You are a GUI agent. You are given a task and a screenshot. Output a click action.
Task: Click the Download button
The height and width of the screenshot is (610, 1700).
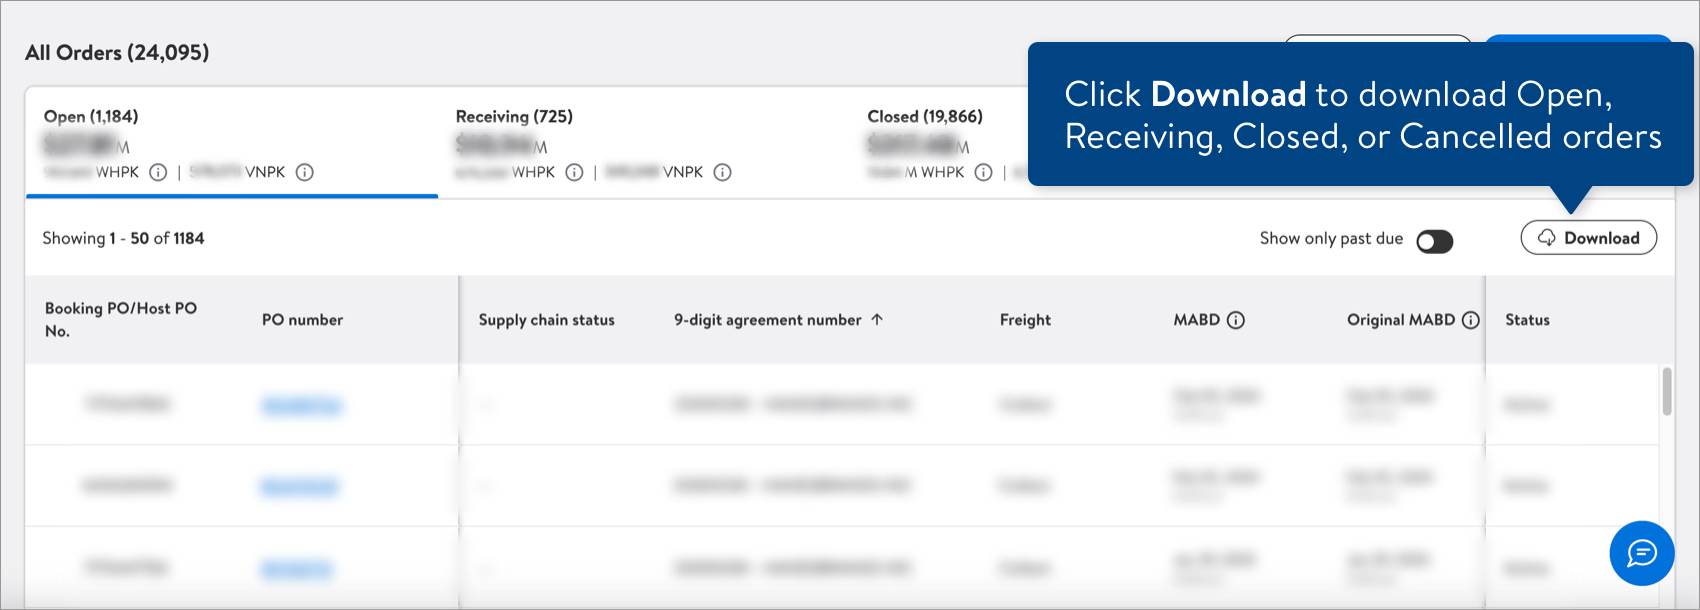click(x=1589, y=238)
